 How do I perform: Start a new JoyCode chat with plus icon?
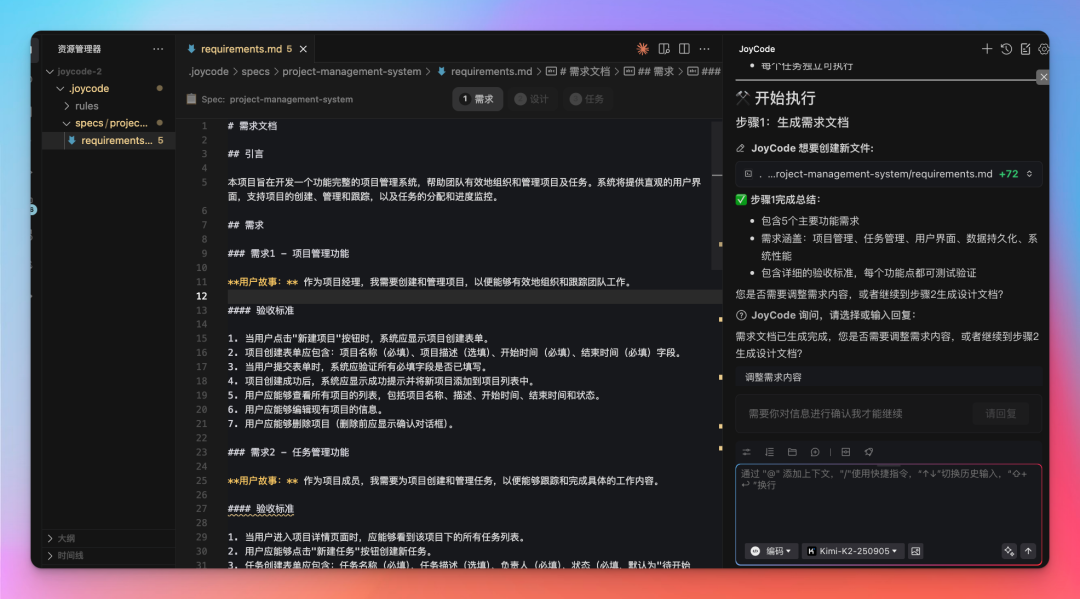point(987,49)
